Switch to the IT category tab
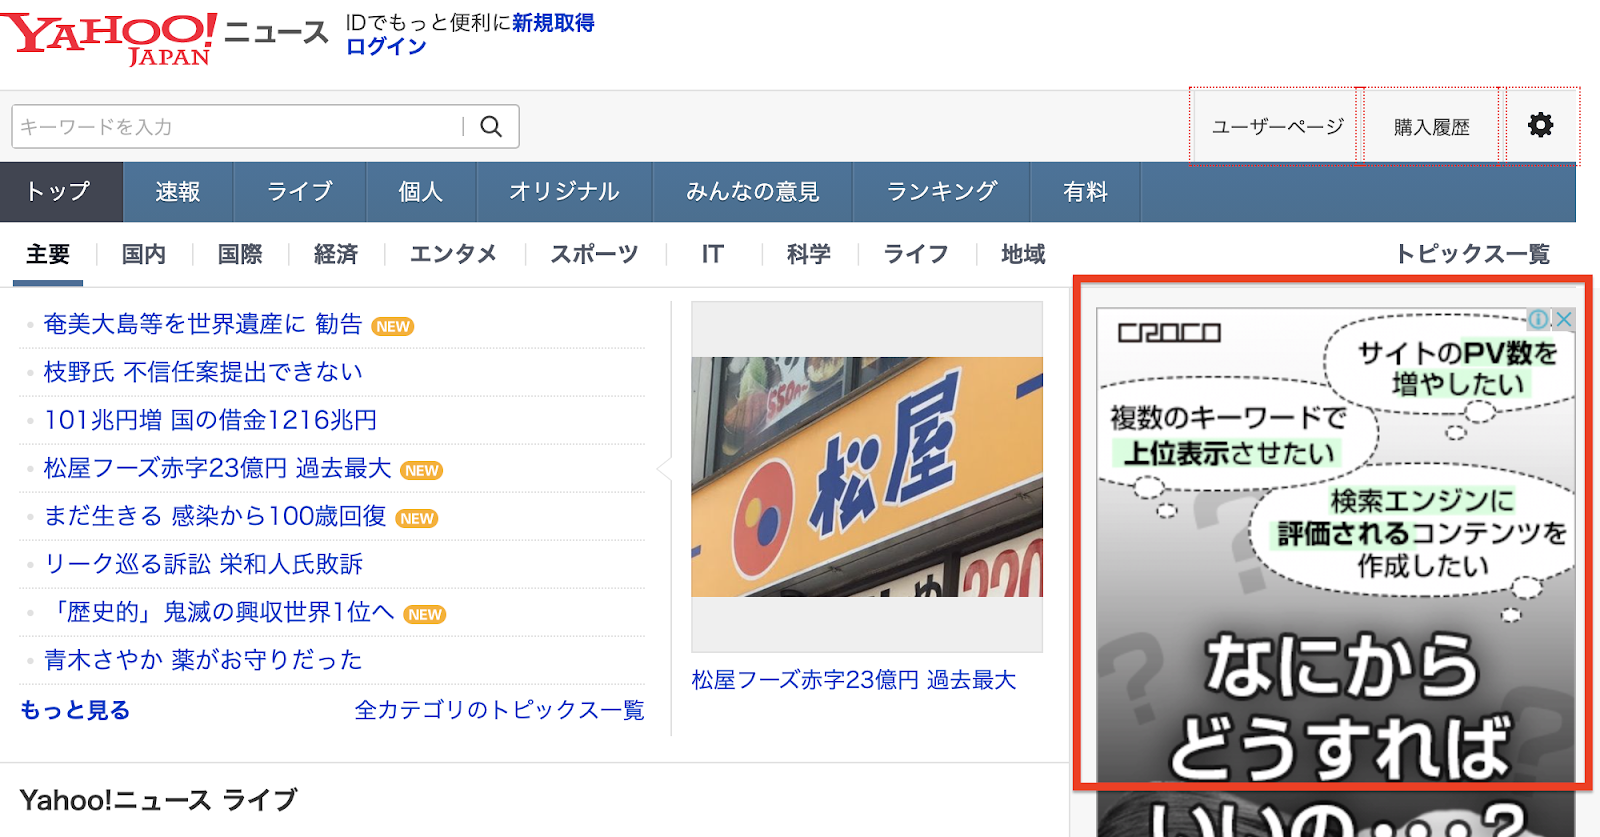The image size is (1600, 837). [x=712, y=254]
